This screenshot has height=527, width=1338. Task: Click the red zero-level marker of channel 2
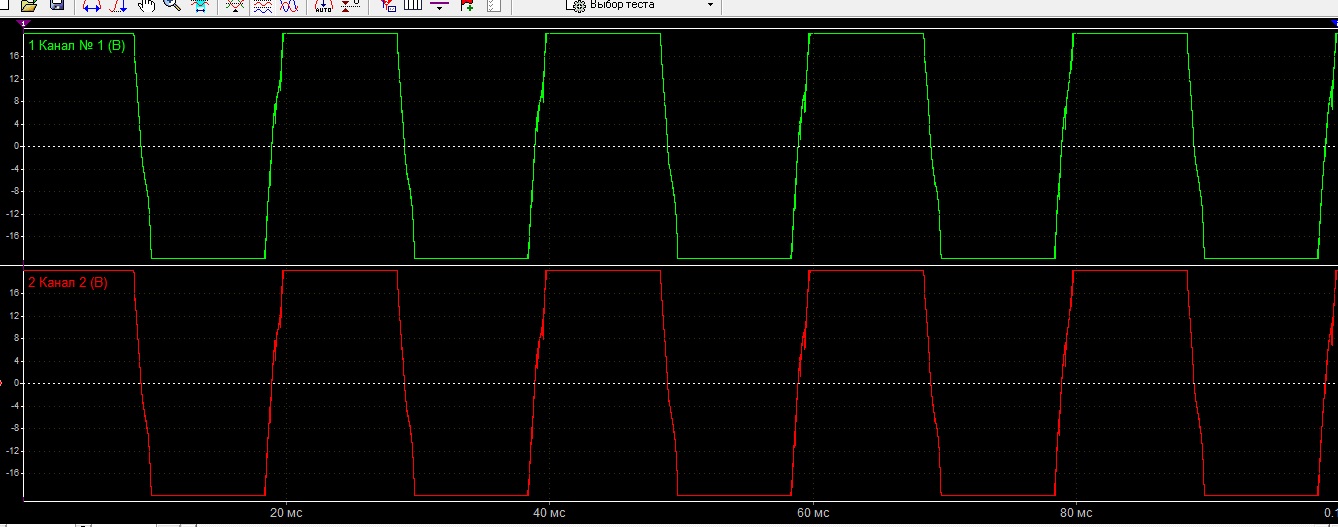pyautogui.click(x=2, y=383)
